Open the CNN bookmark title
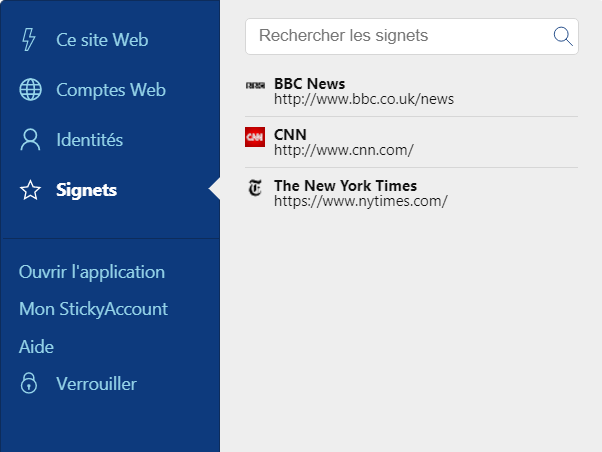This screenshot has width=602, height=452. [290, 135]
